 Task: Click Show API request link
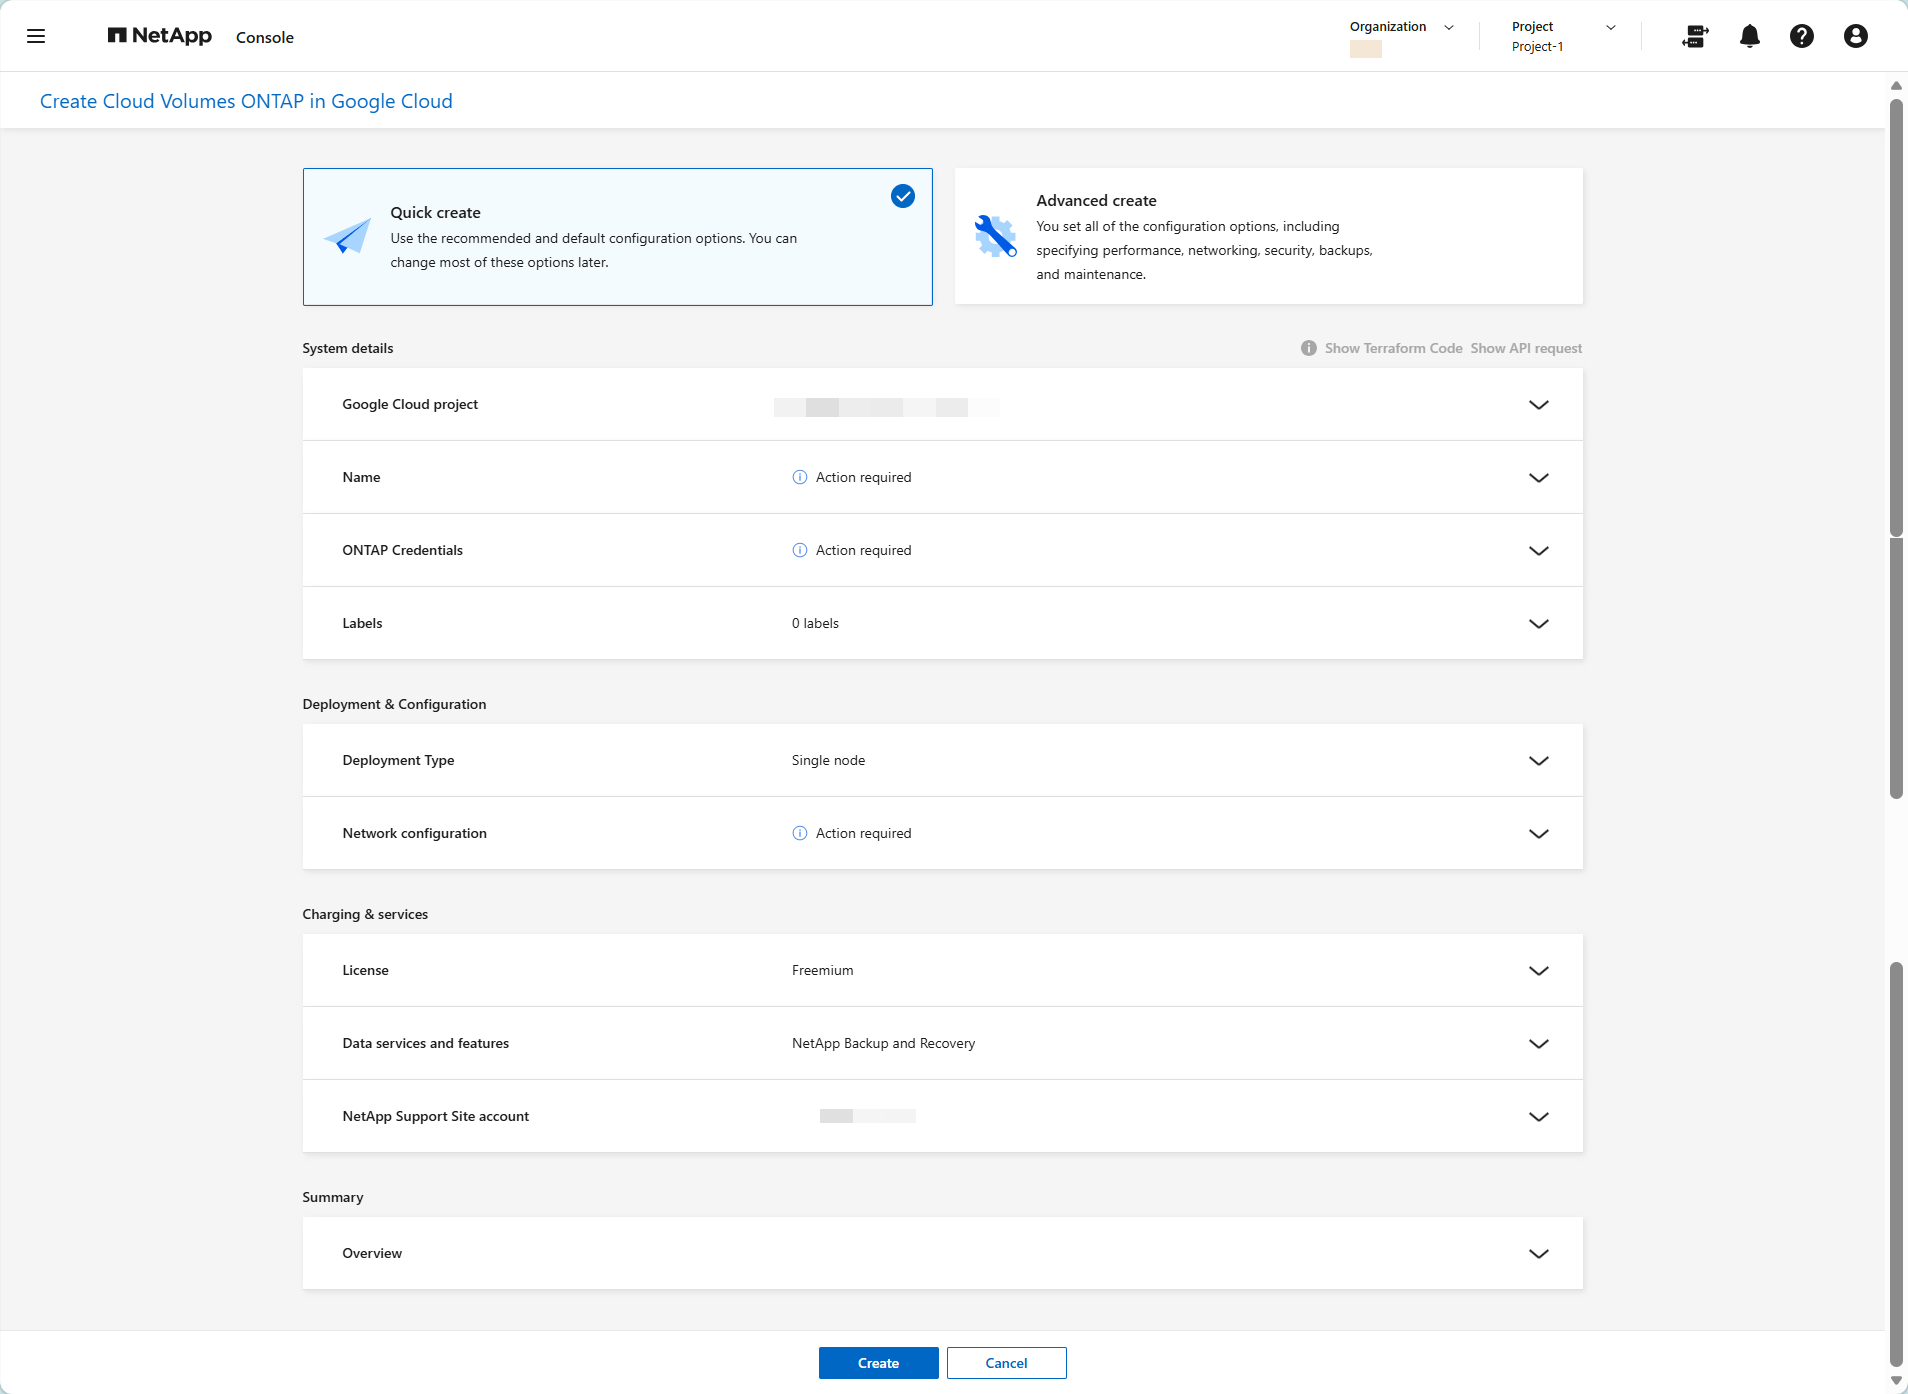[x=1526, y=348]
